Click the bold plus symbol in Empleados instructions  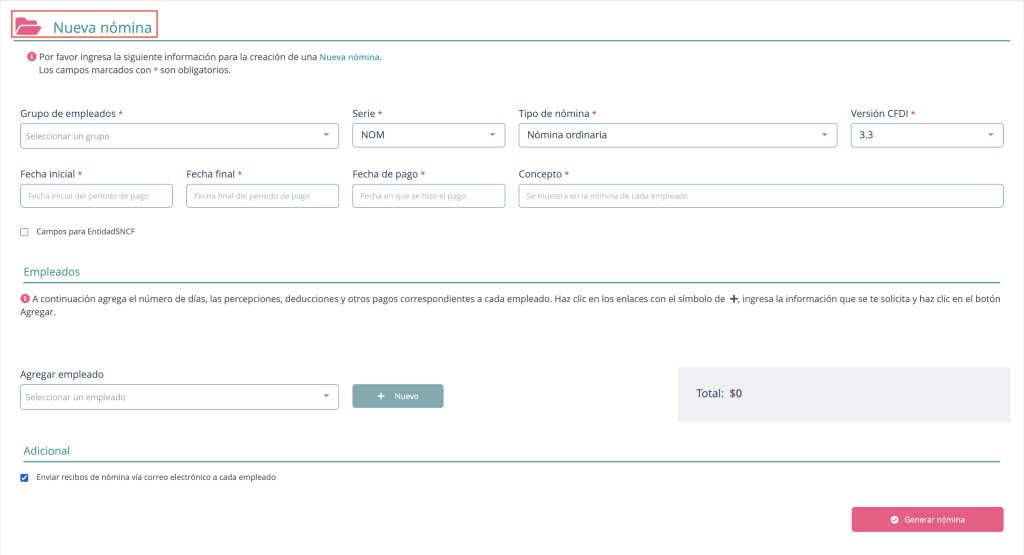pos(733,299)
